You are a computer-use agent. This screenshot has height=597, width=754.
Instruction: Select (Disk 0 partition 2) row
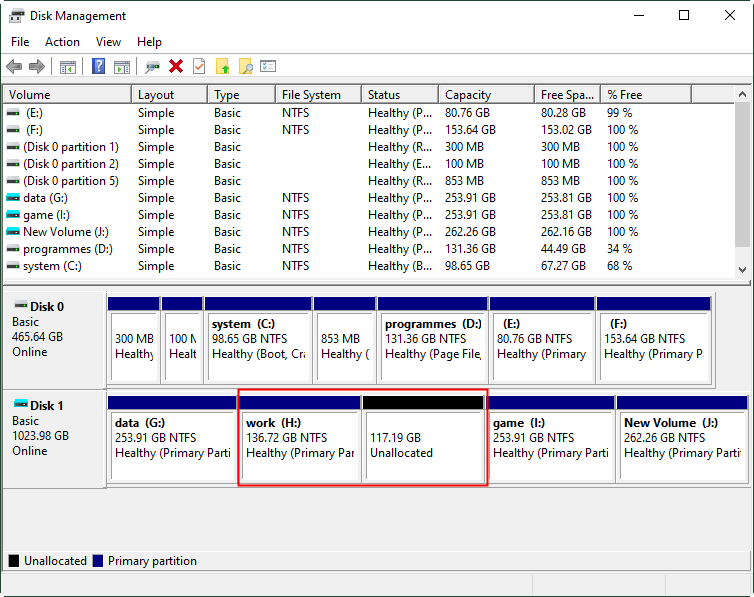point(369,164)
